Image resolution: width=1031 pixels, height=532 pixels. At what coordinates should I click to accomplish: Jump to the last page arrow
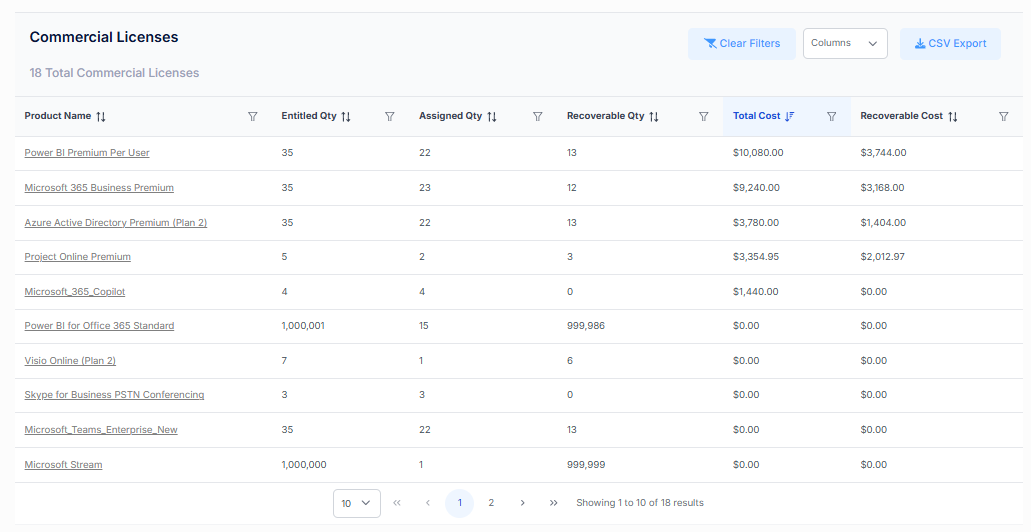553,503
